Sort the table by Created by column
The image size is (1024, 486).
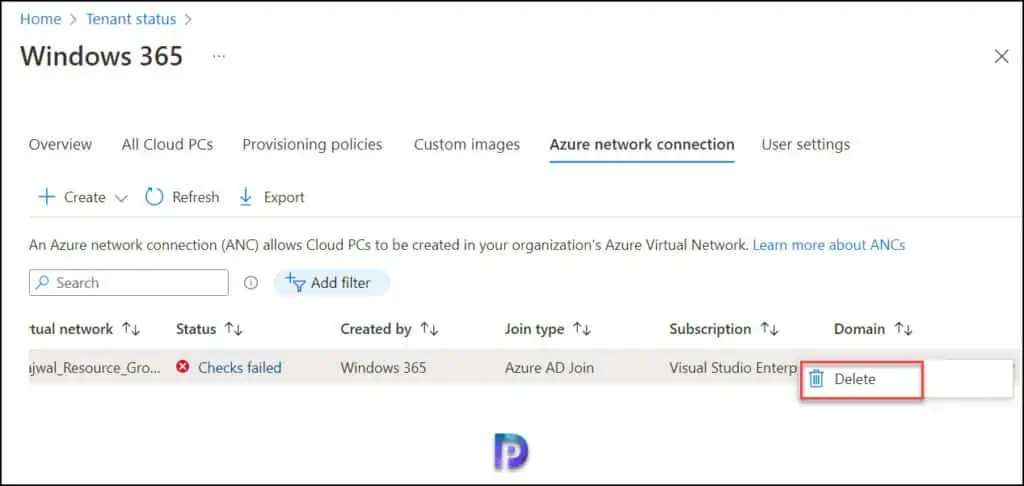(x=429, y=329)
